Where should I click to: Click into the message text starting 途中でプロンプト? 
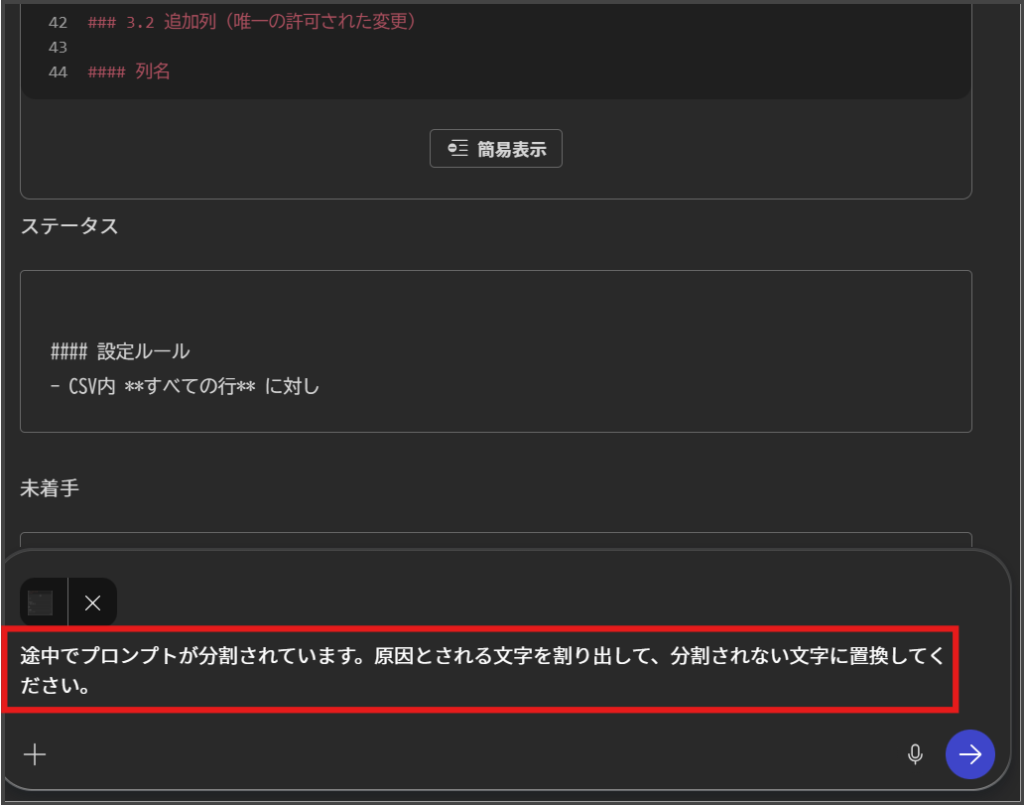300,658
